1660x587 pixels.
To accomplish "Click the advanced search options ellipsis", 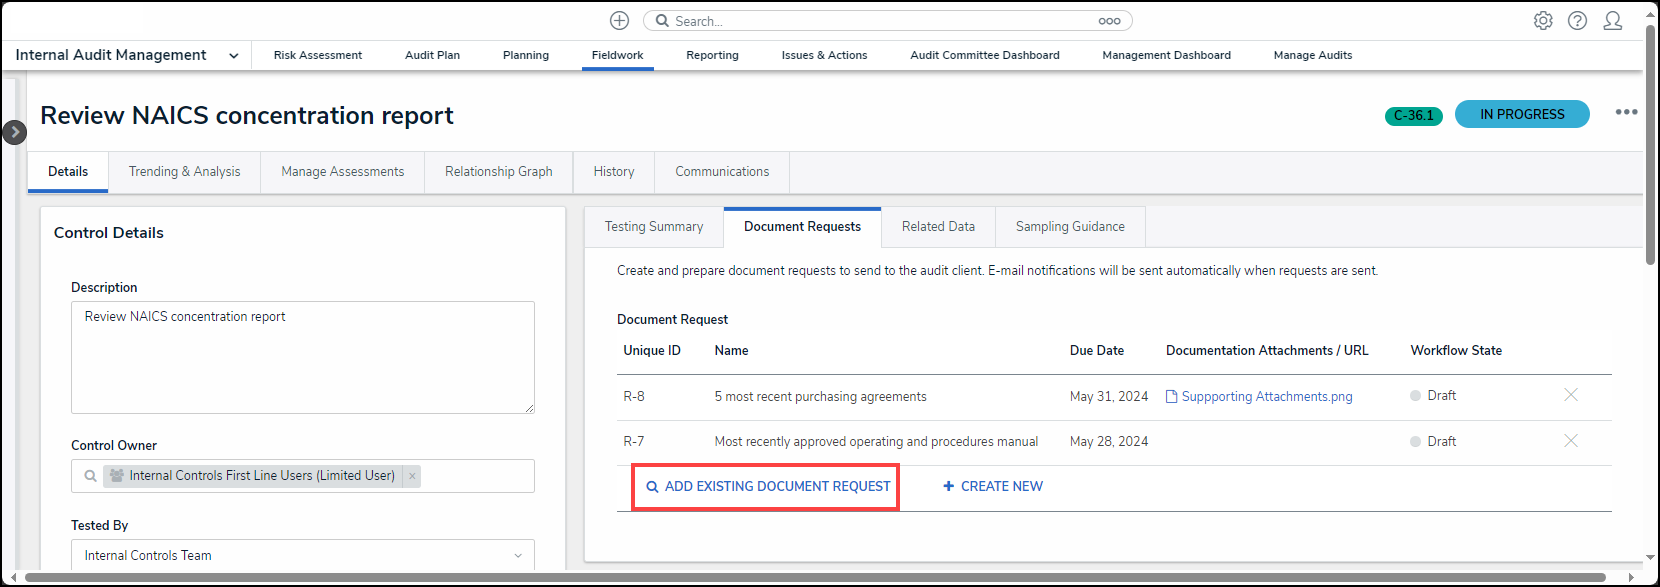I will point(1109,21).
